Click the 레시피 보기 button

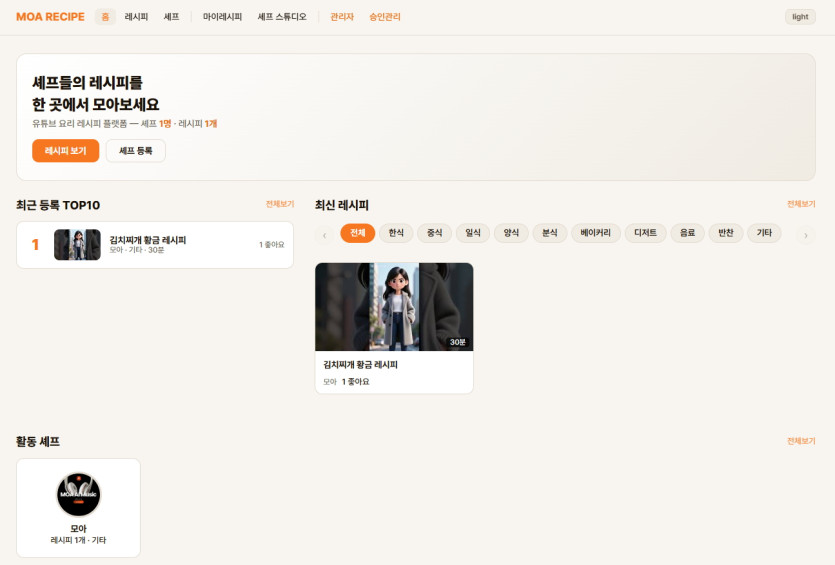click(65, 151)
